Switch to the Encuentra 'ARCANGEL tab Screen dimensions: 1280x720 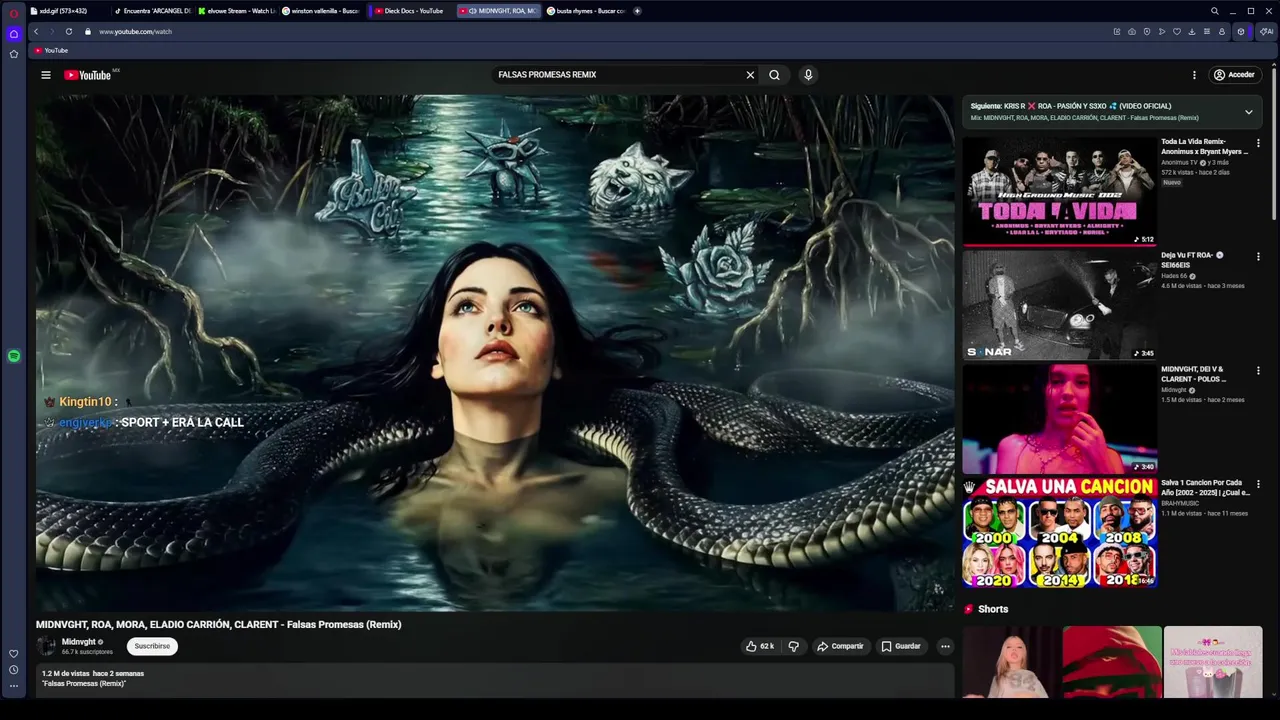tap(151, 11)
